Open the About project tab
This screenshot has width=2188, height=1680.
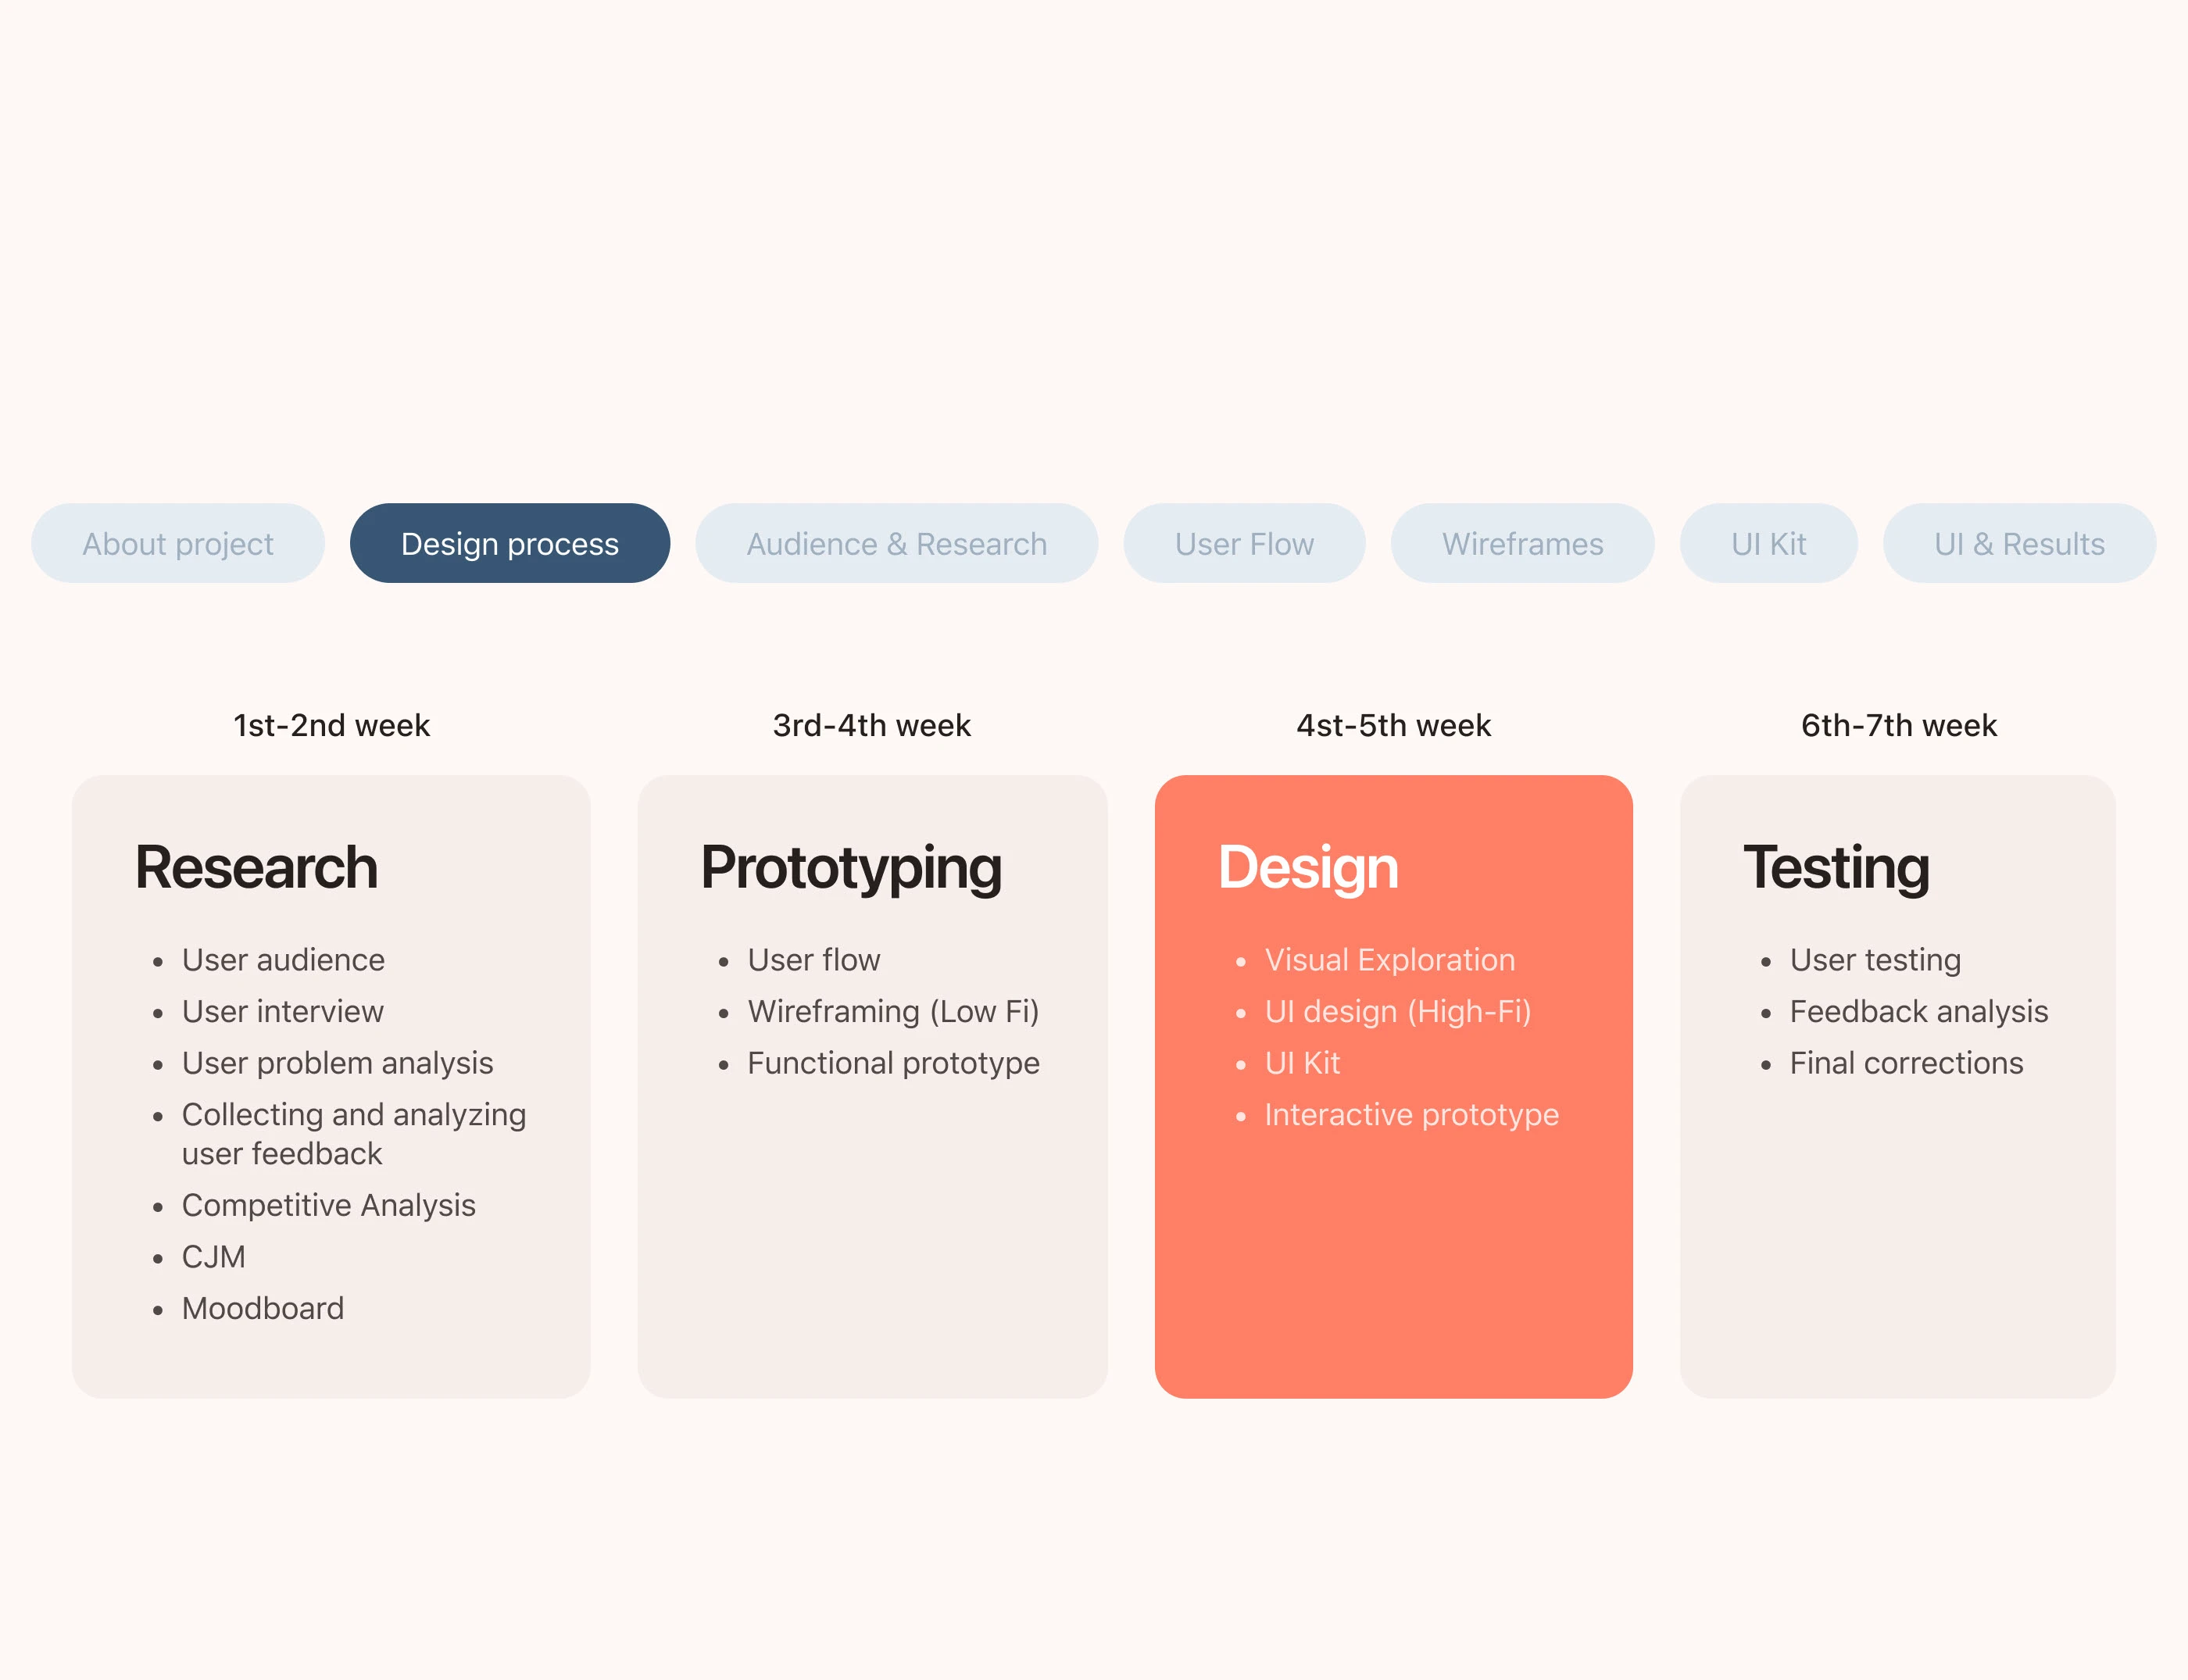click(177, 543)
